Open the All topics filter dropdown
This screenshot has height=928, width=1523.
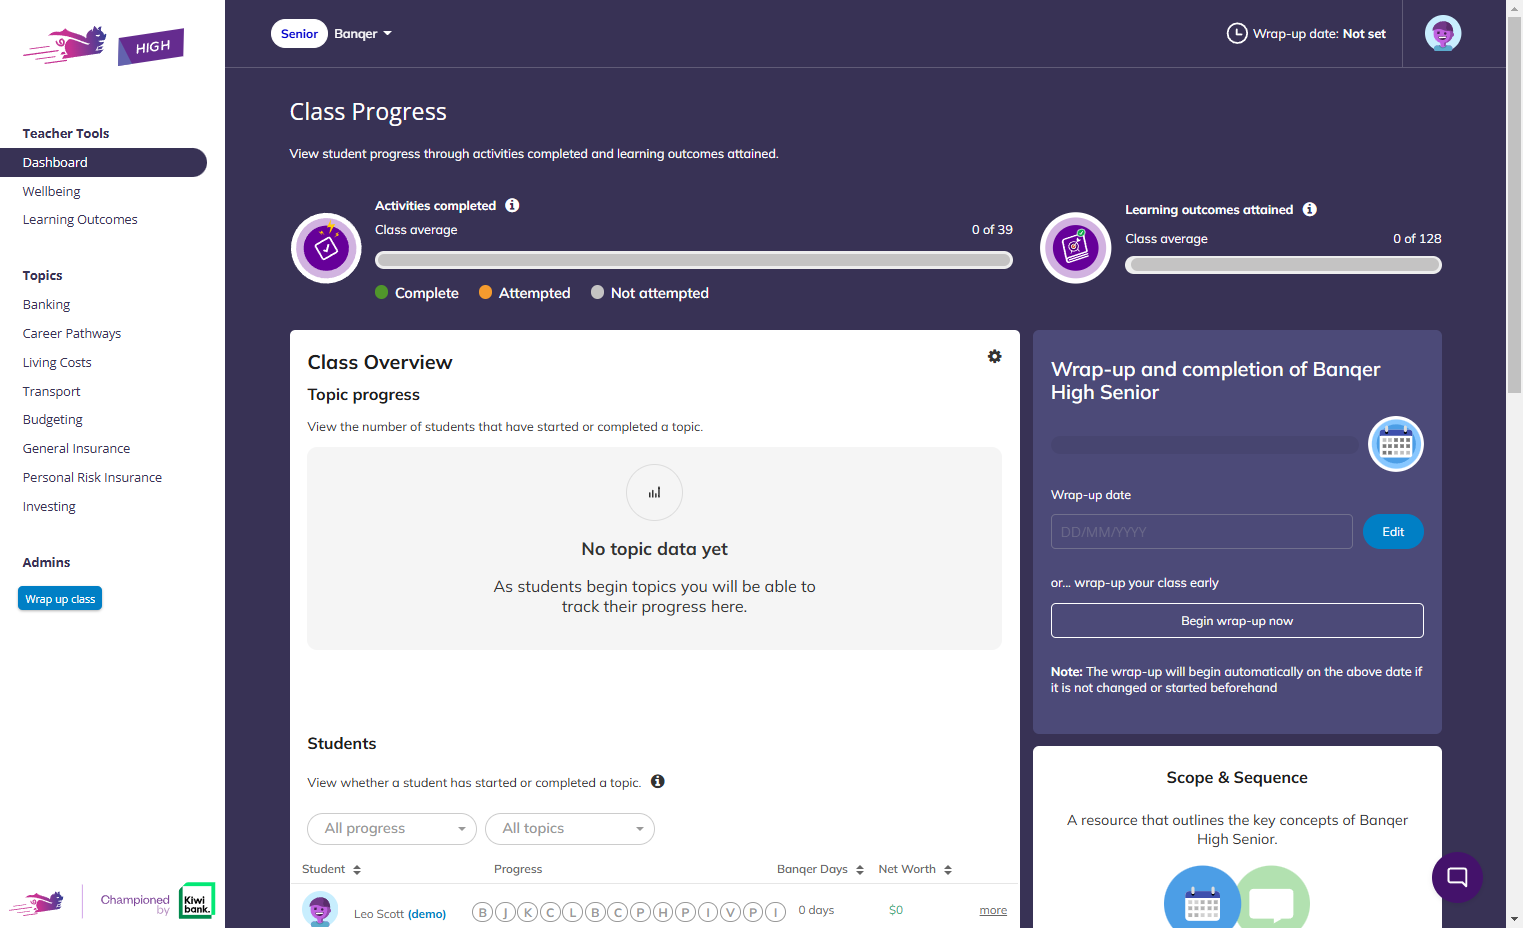point(570,828)
